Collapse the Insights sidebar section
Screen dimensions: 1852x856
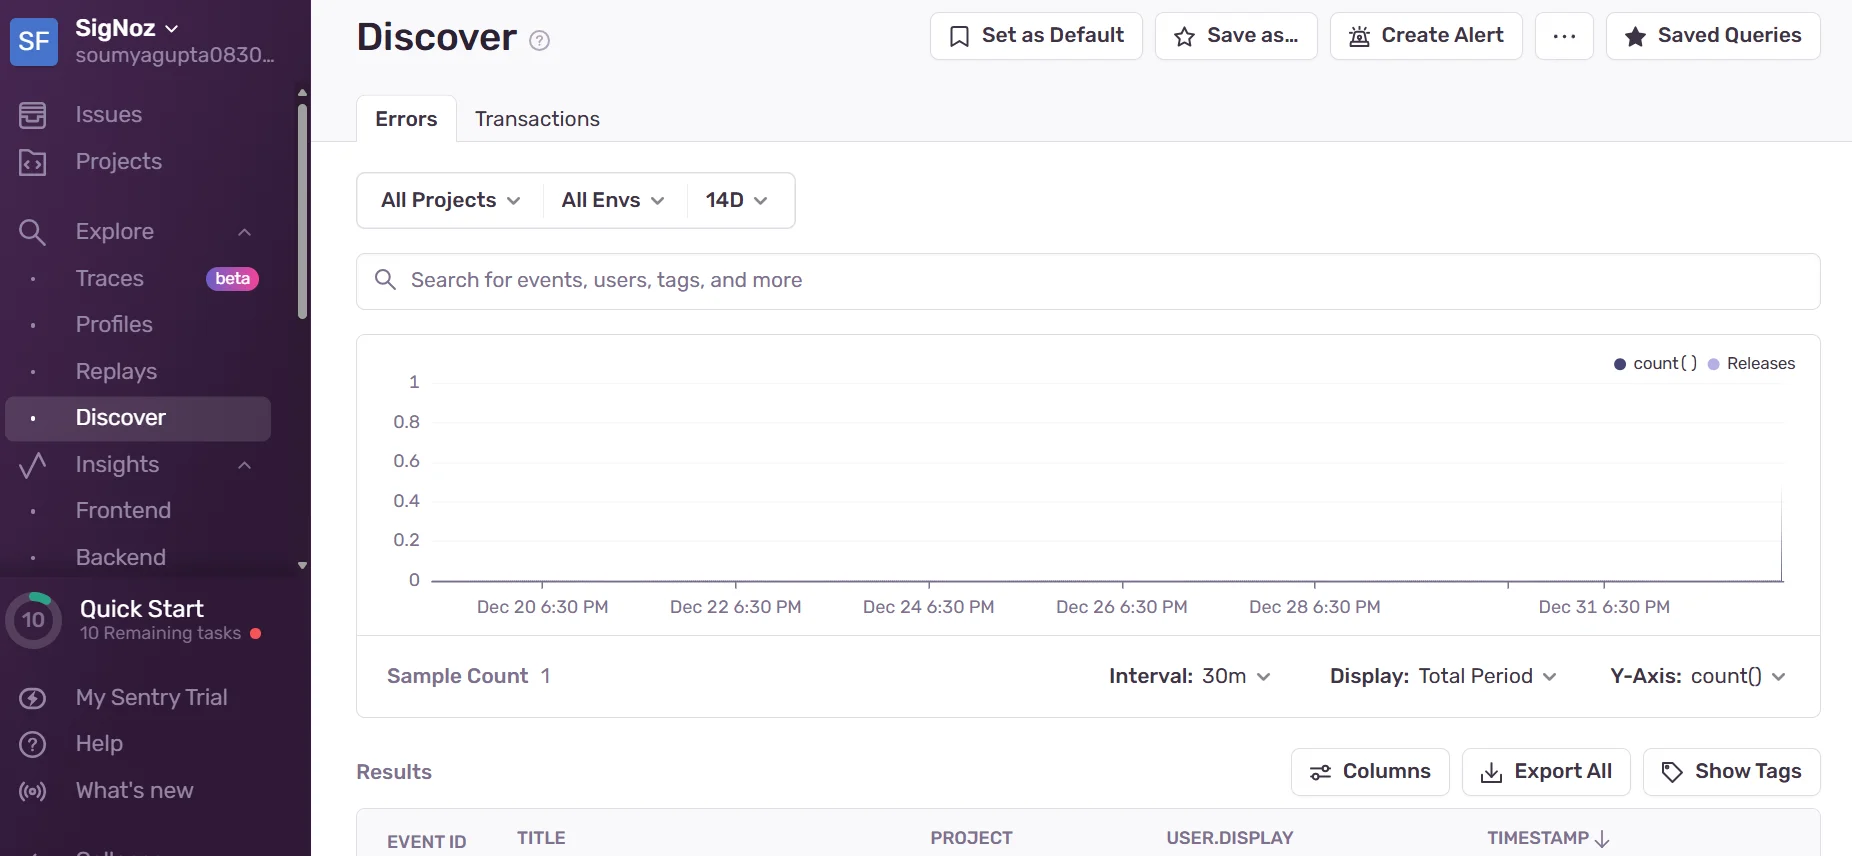pos(244,465)
